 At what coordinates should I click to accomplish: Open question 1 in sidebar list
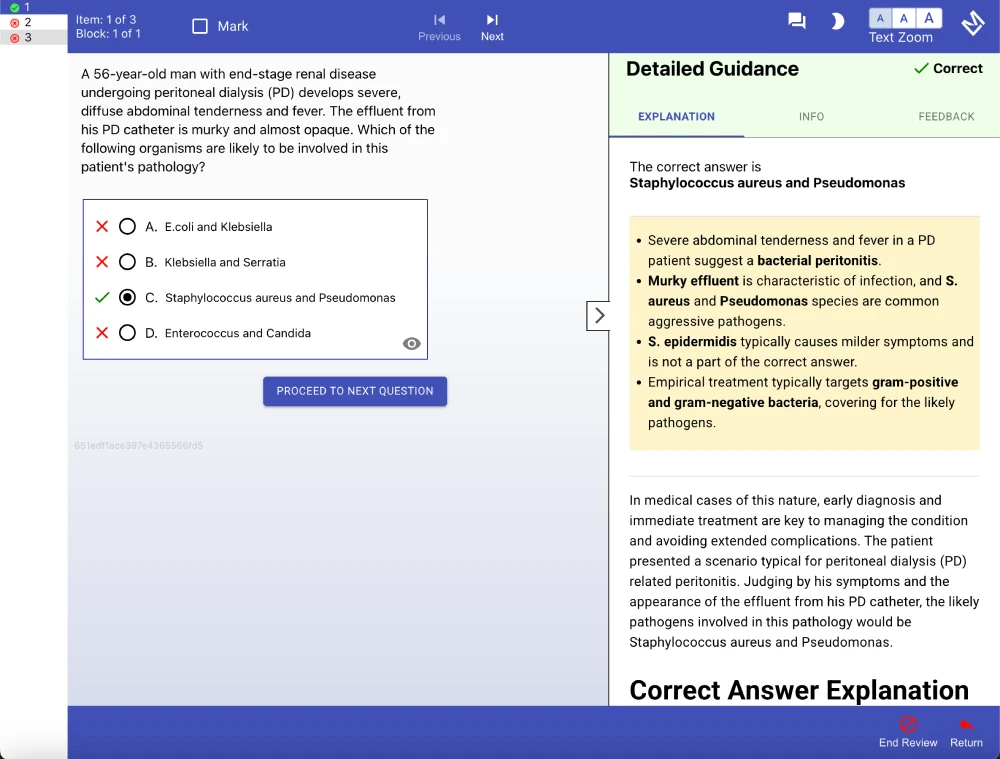pyautogui.click(x=33, y=7)
